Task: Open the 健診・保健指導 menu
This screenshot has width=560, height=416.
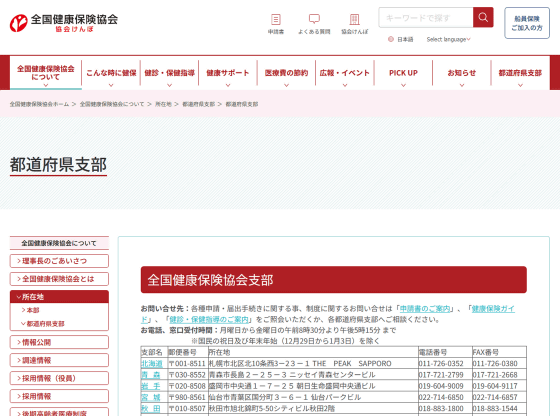Action: coord(169,73)
